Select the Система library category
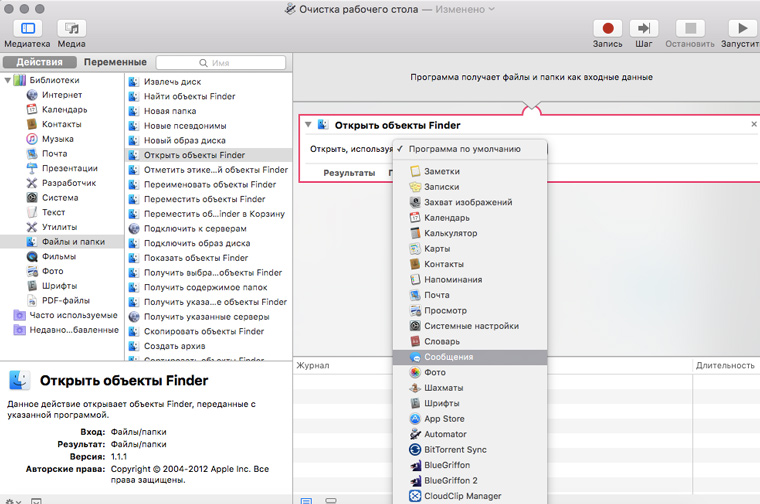Image resolution: width=760 pixels, height=504 pixels. tap(60, 198)
